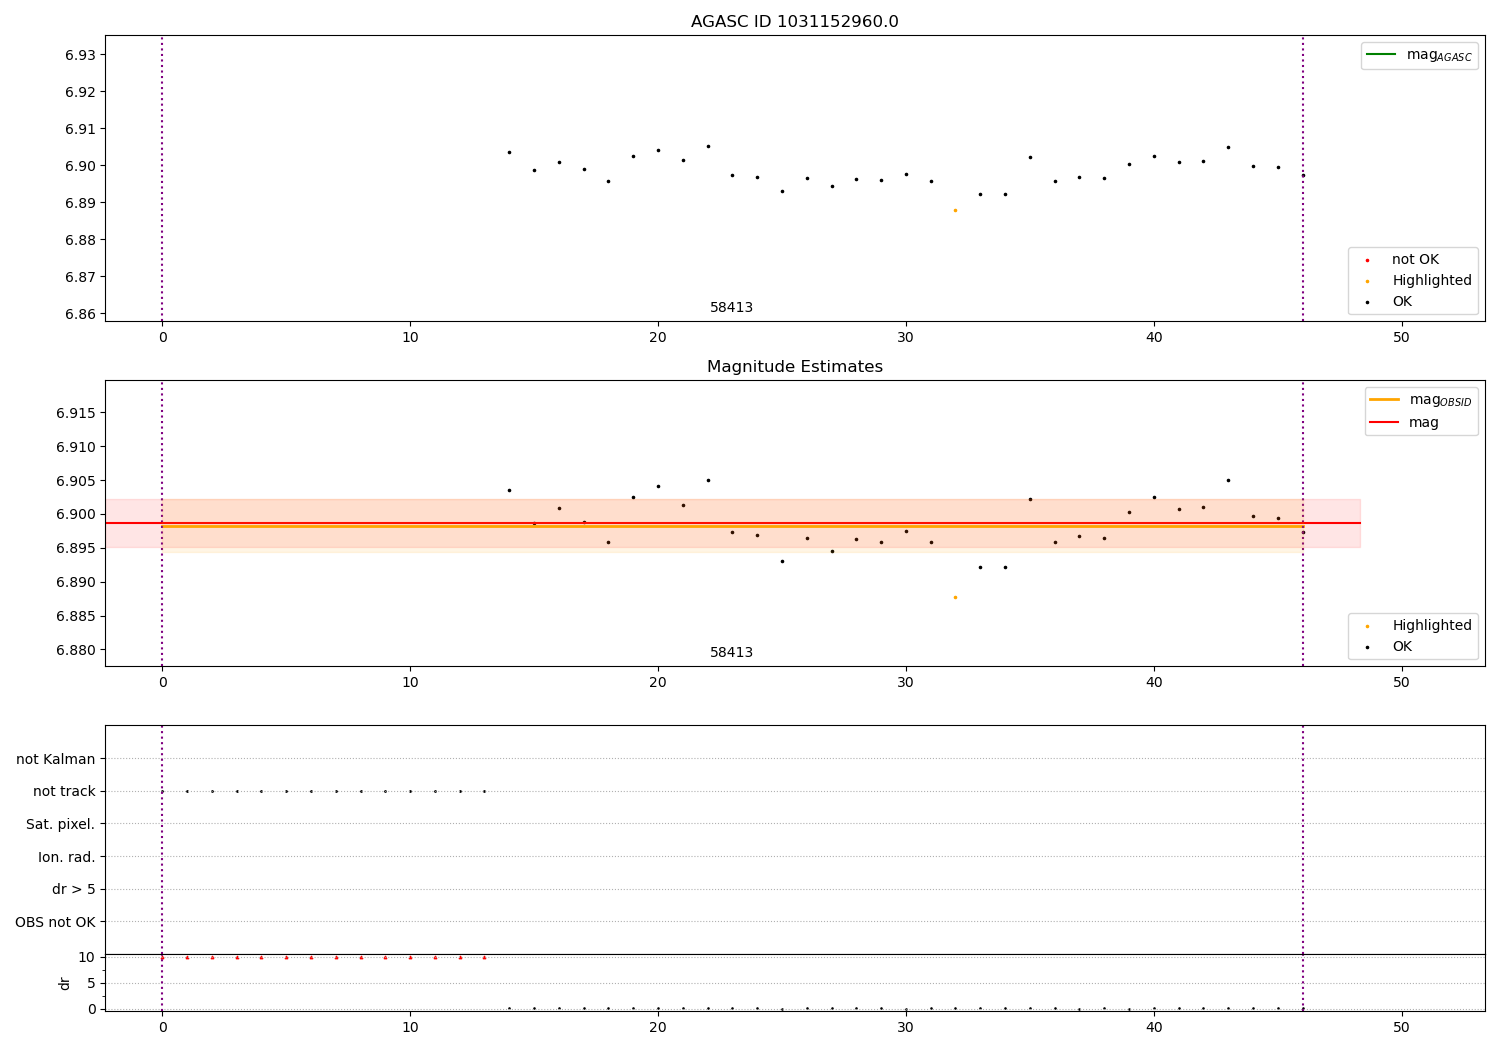This screenshot has width=1500, height=1050.
Task: Click the 6.93 y-tick in top plot
Action: [x=80, y=55]
